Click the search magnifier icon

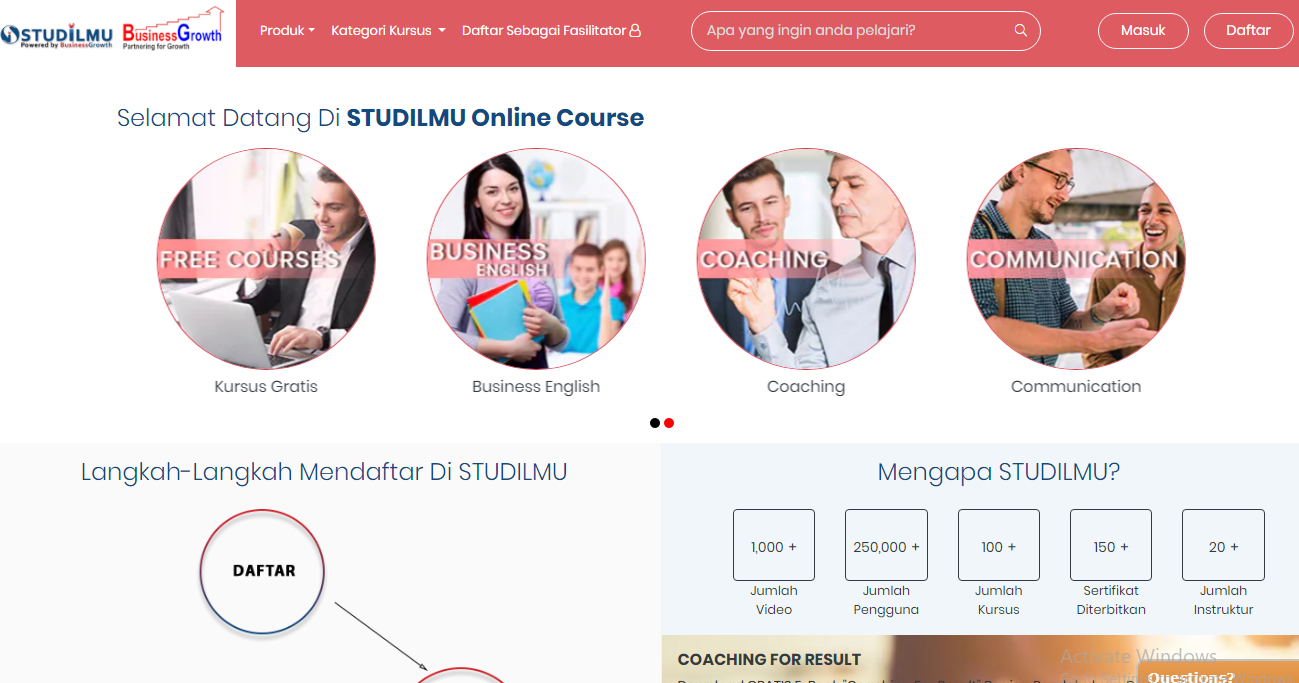tap(1021, 30)
